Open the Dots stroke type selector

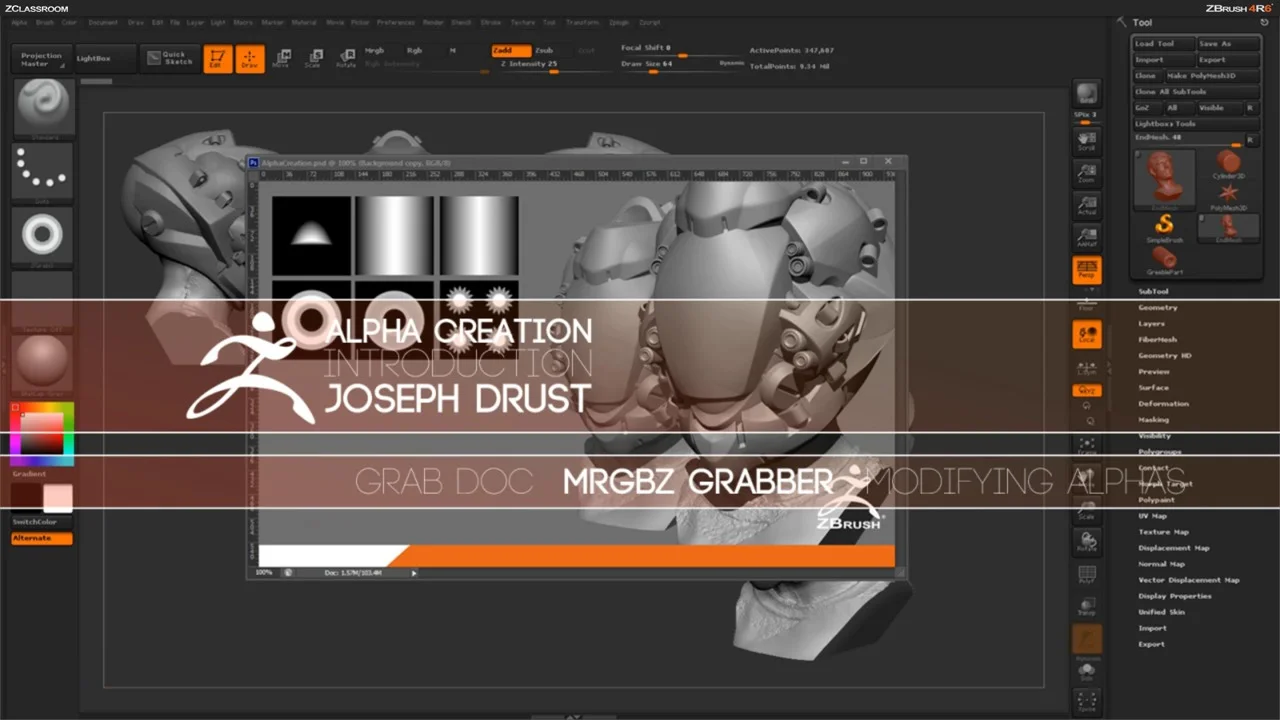43,171
